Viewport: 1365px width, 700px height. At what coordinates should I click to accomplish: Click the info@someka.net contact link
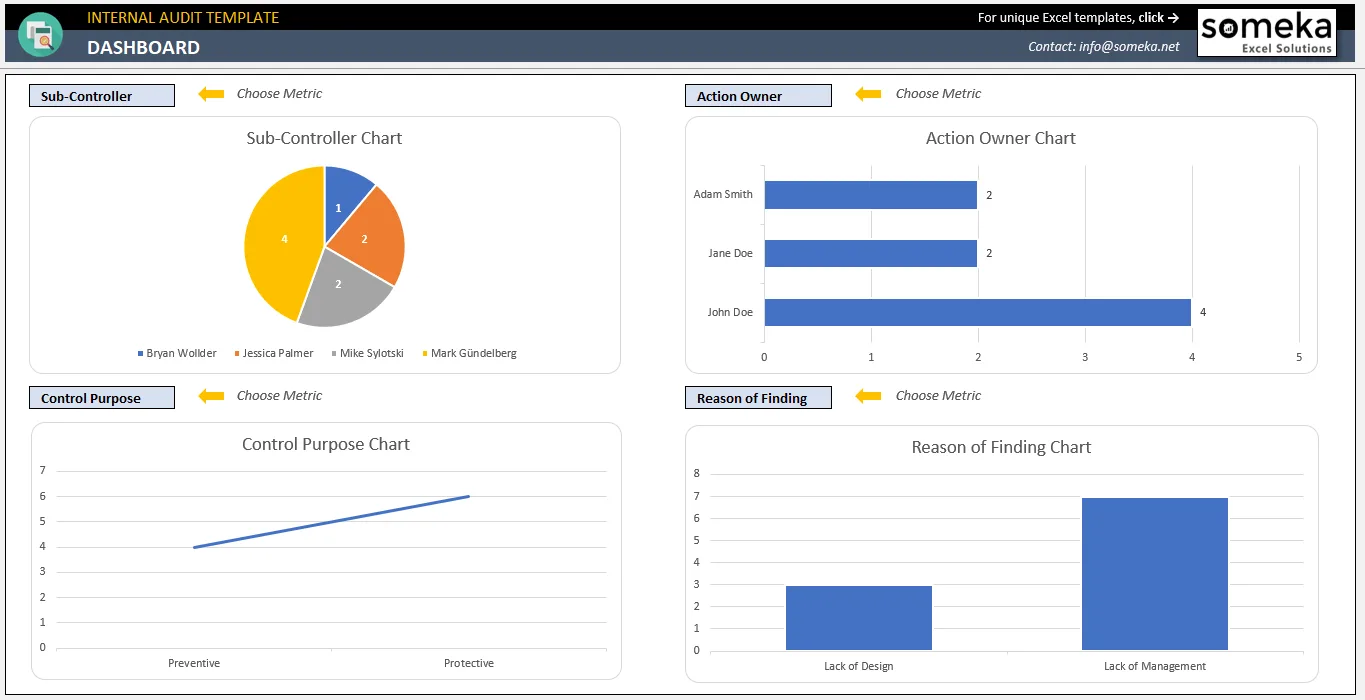[1104, 46]
